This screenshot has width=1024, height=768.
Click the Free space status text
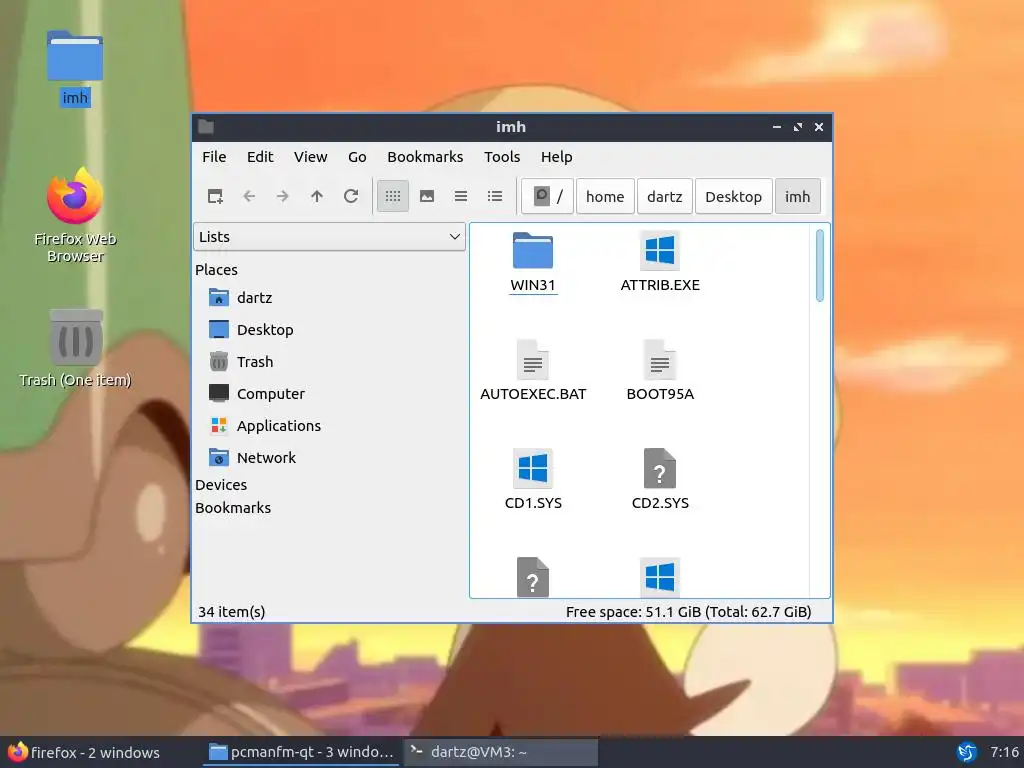pos(688,612)
